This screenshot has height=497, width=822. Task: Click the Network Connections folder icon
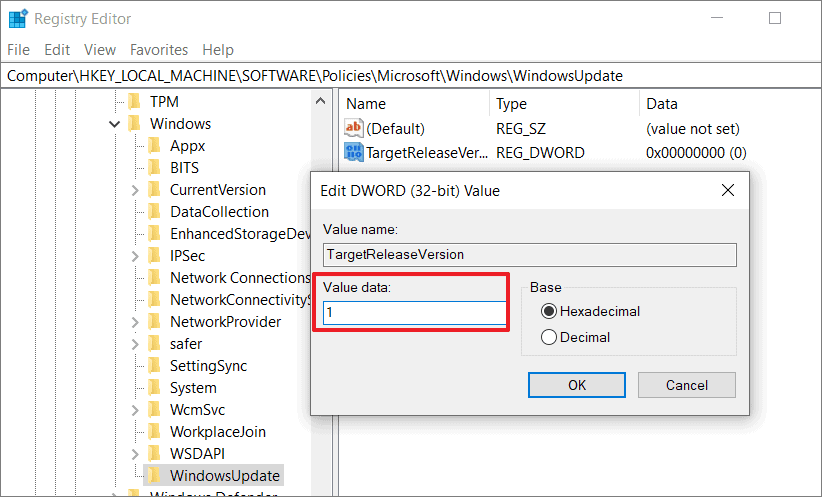(x=155, y=277)
